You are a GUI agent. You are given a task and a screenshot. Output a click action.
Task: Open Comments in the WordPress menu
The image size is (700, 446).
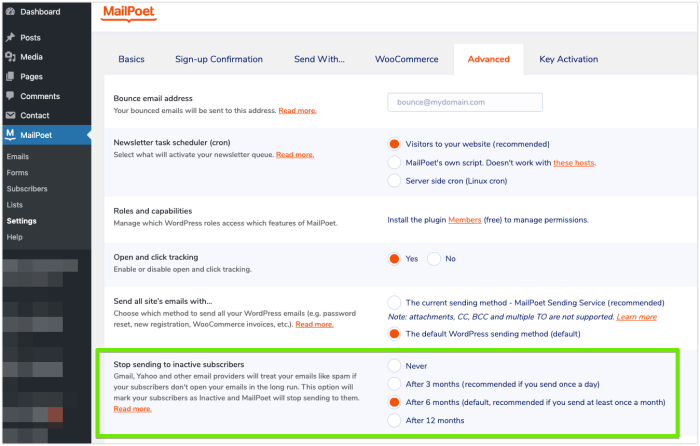(40, 96)
